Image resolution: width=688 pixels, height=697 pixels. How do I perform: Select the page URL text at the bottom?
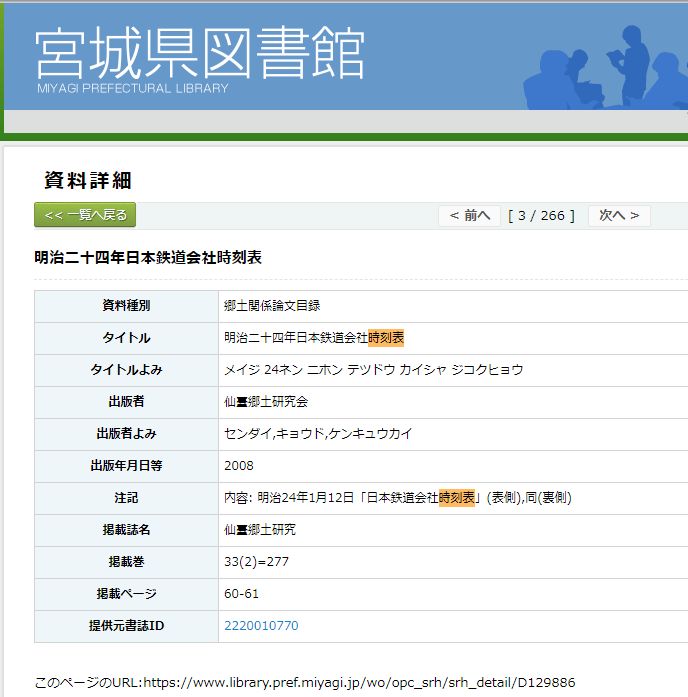pos(305,683)
